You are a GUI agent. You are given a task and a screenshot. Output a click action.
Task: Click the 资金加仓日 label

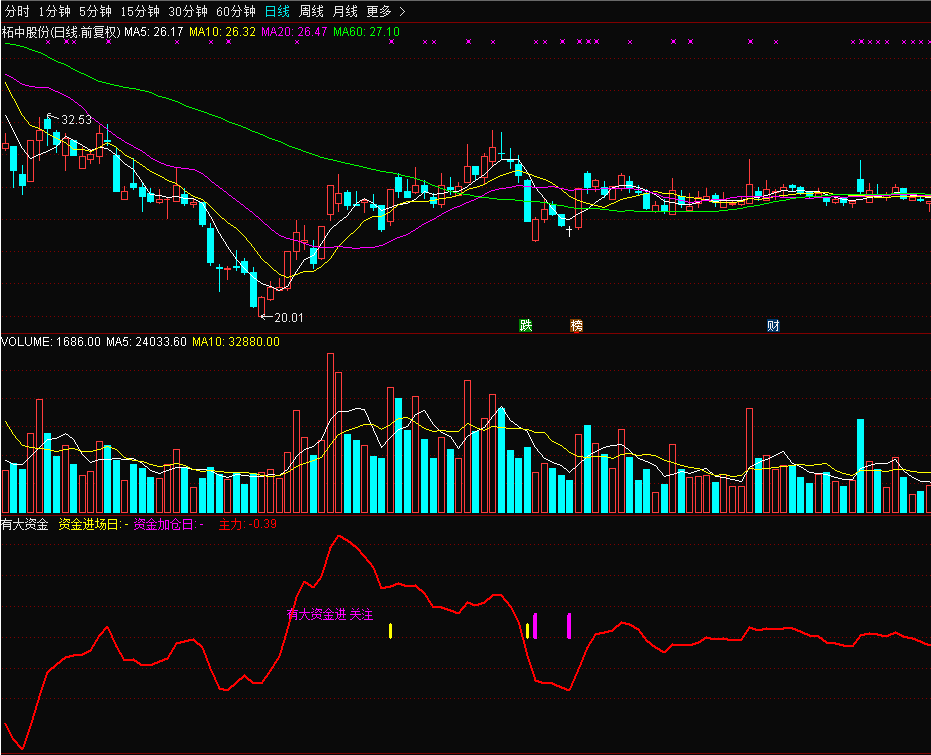[x=169, y=524]
